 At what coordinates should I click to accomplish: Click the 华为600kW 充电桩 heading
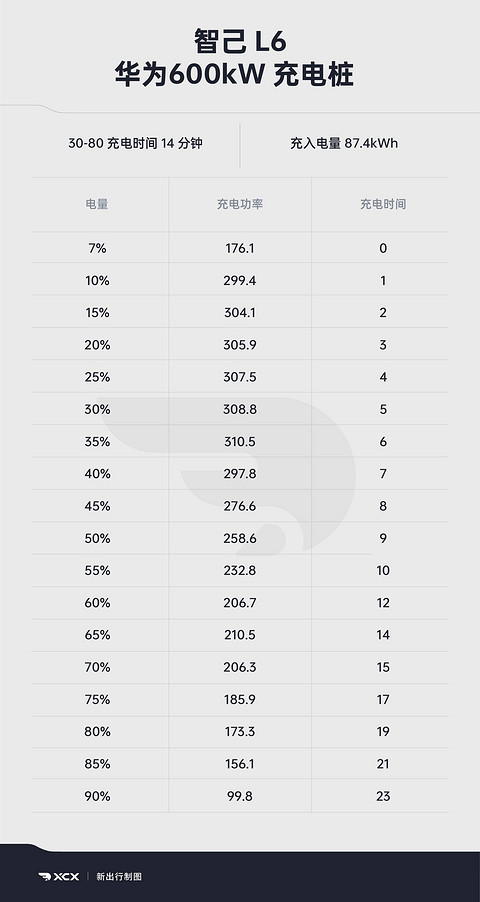[234, 75]
